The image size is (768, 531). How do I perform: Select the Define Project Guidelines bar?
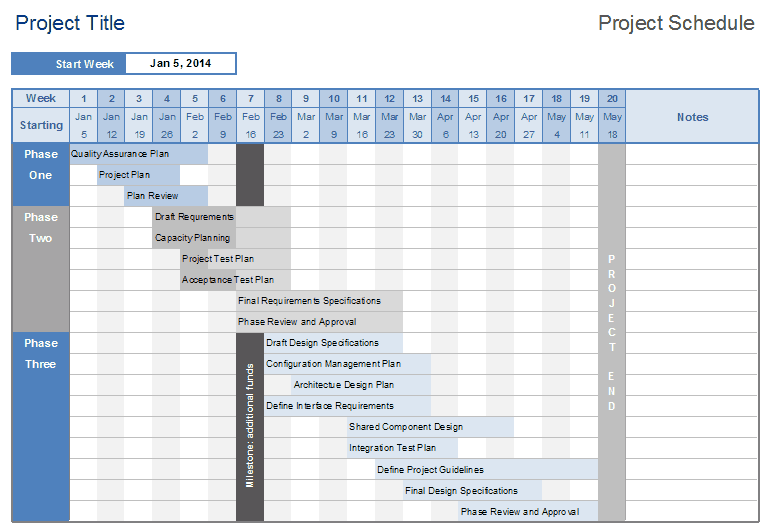point(487,470)
